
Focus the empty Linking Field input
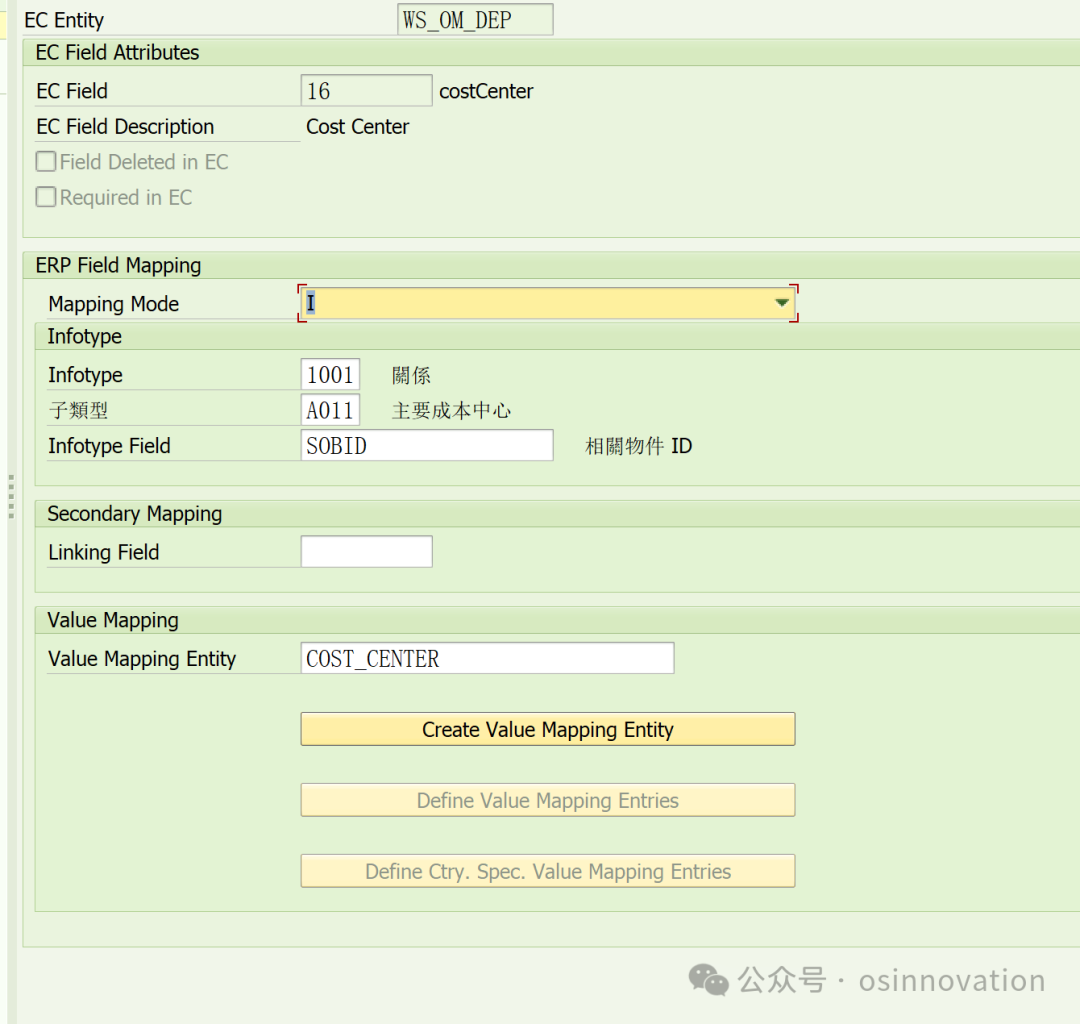(366, 552)
